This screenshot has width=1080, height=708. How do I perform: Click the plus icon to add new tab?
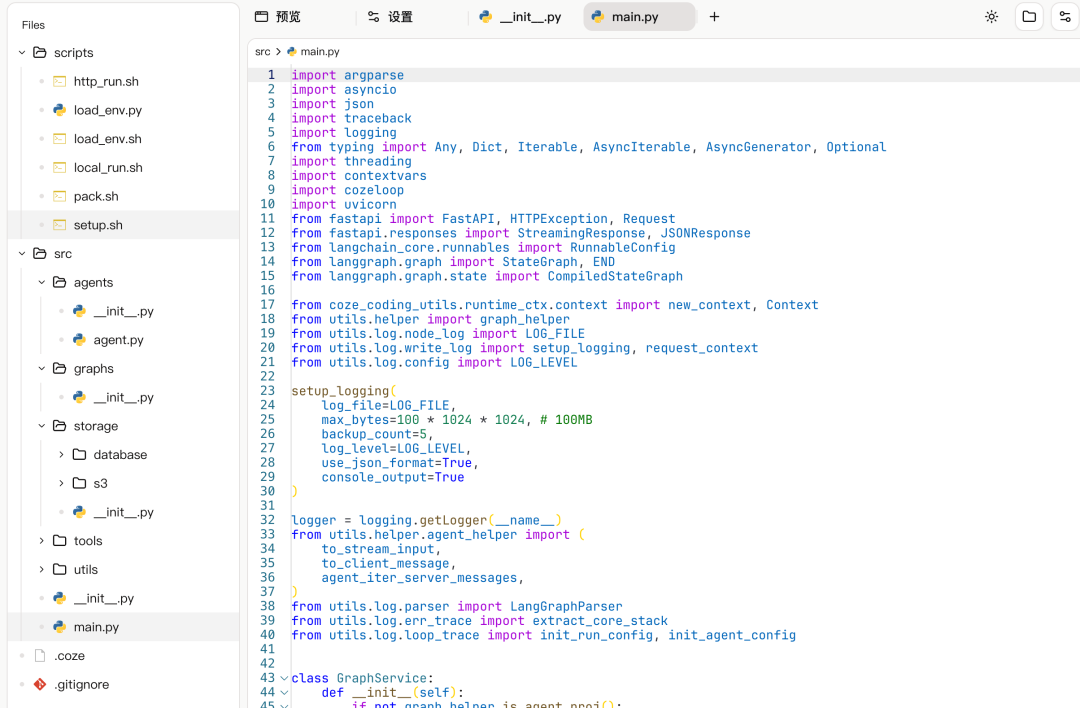714,17
